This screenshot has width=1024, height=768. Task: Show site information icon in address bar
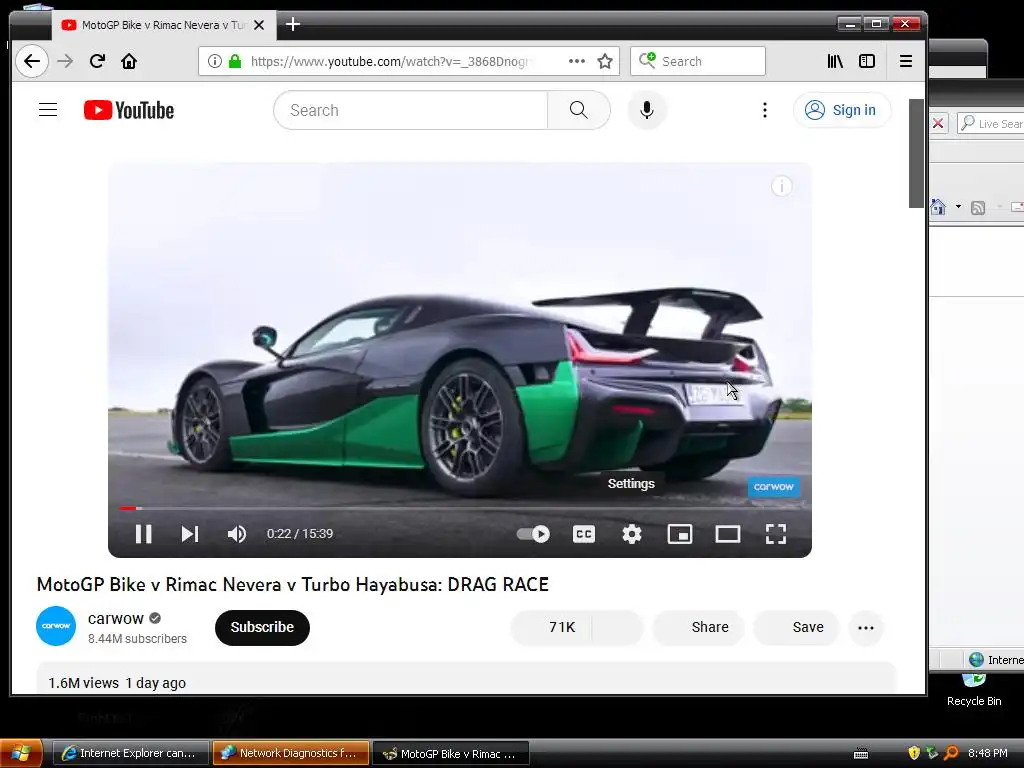tap(214, 61)
